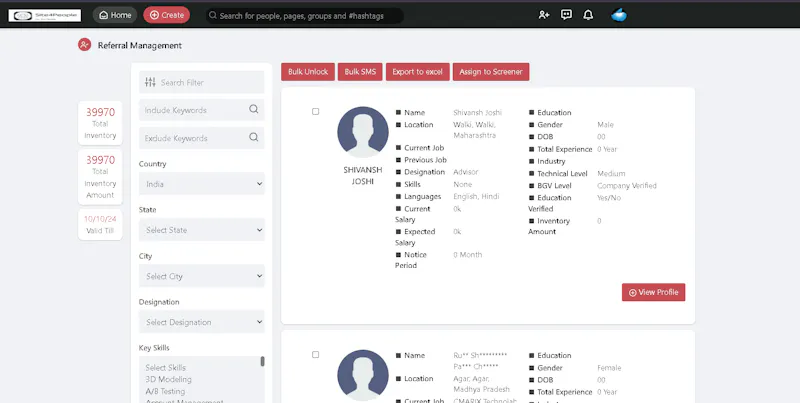Click the SHIVANSH JOSHI name under avatar
The width and height of the screenshot is (800, 403).
pos(363,175)
